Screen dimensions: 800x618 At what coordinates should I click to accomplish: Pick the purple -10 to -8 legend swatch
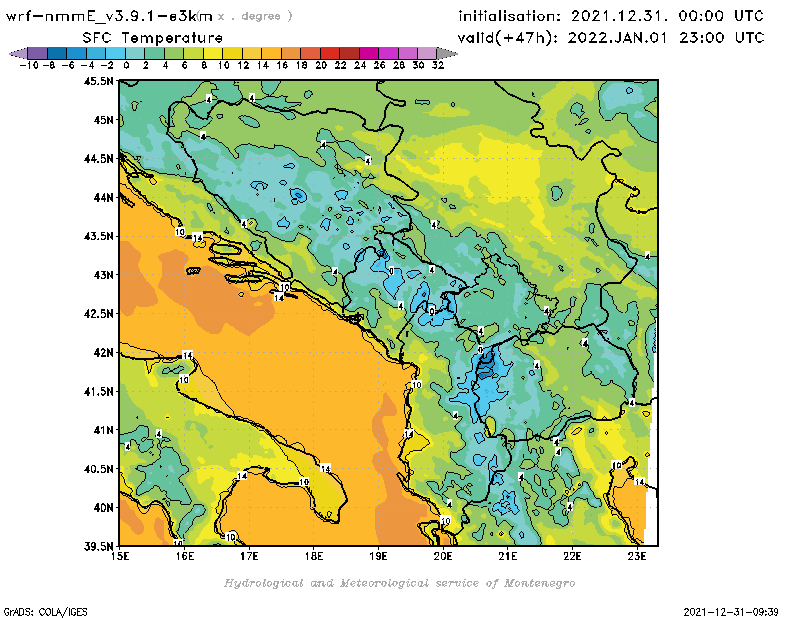(x=37, y=53)
